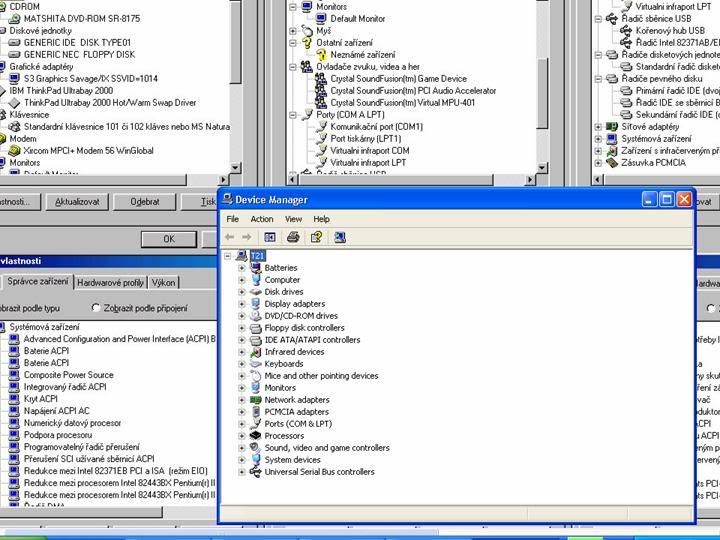This screenshot has width=720, height=540.
Task: Open the View menu
Action: pos(293,219)
